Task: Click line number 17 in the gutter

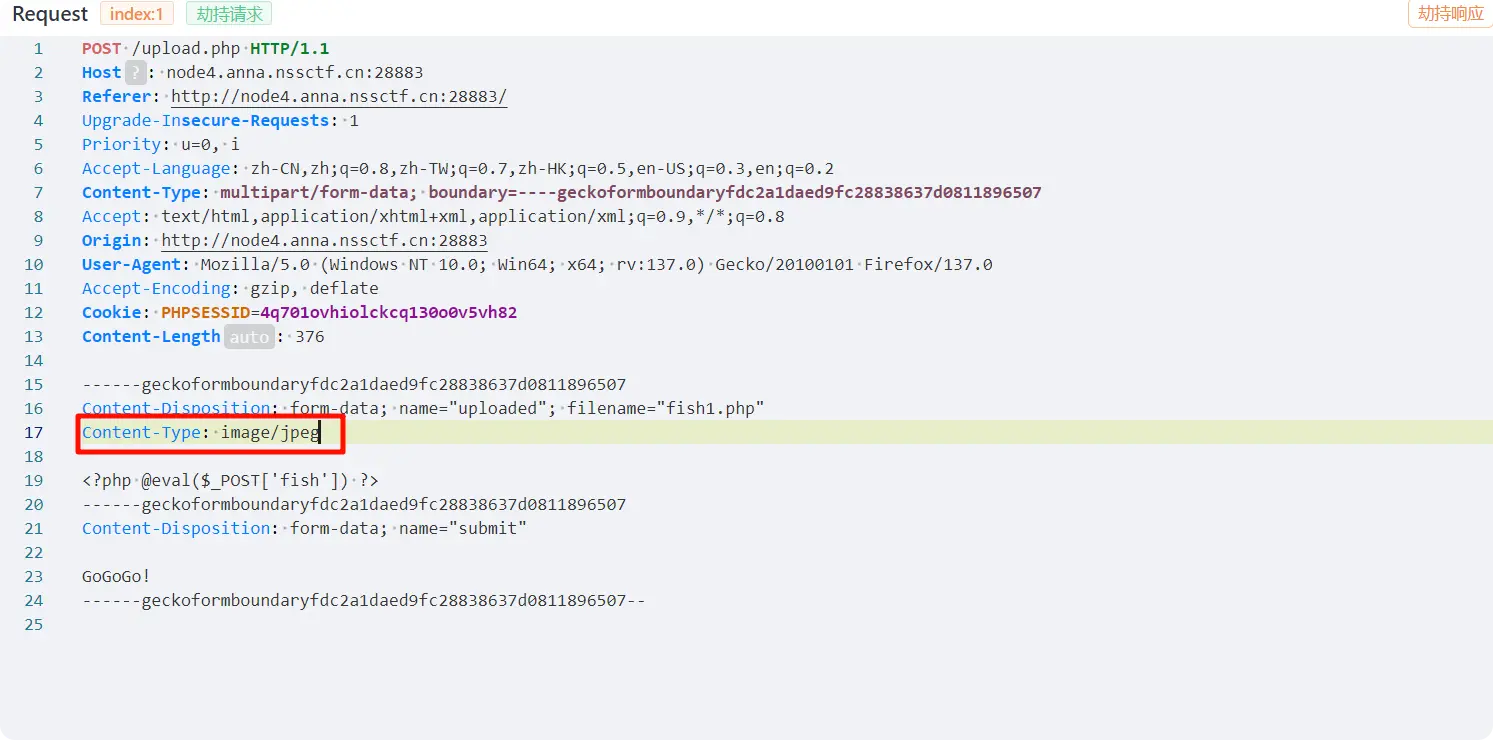Action: [35, 432]
